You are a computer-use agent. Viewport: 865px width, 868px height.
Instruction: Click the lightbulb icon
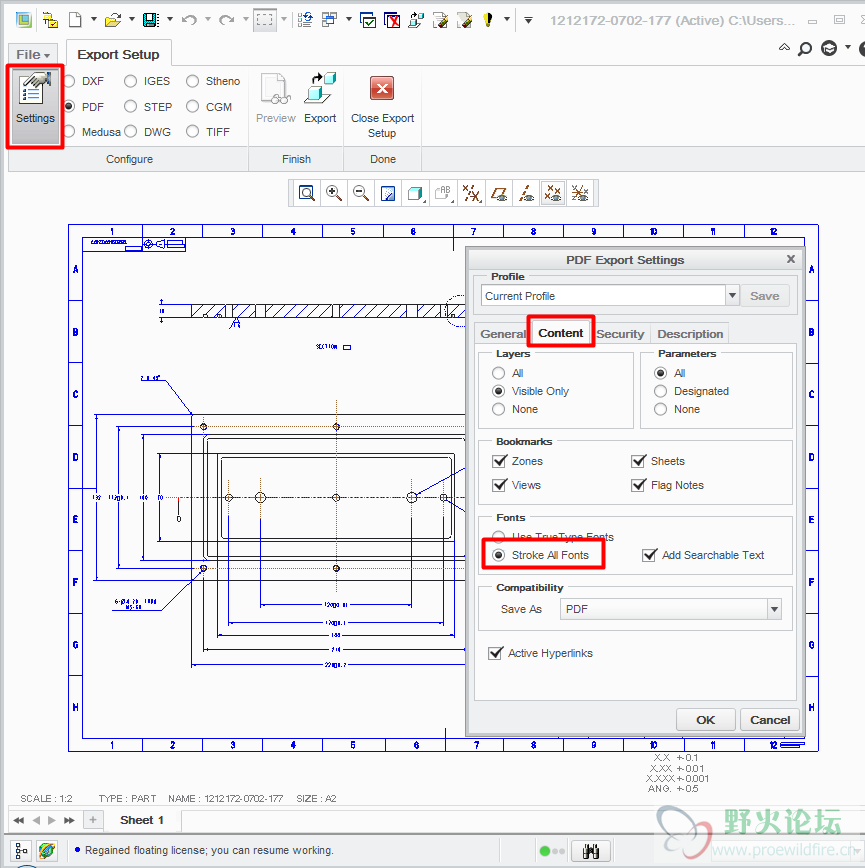coord(488,20)
